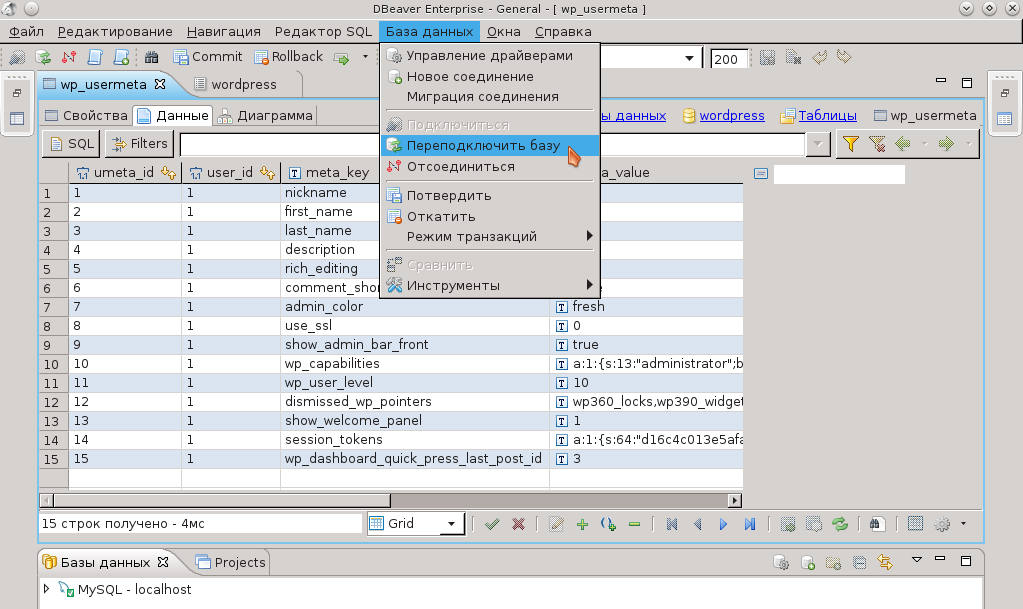The height and width of the screenshot is (609, 1023).
Task: Expand MySQL - localhost tree node
Action: point(46,589)
